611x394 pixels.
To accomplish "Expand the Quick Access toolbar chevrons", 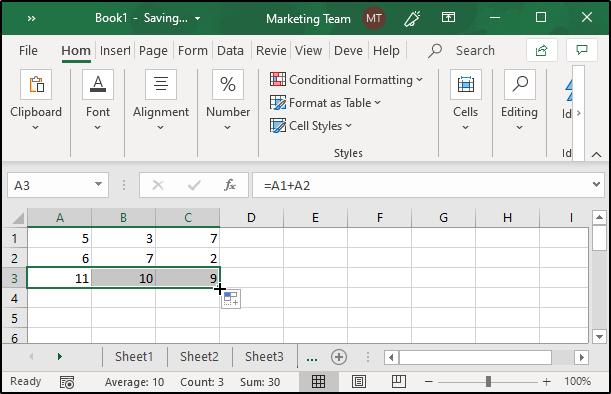I will tap(32, 18).
